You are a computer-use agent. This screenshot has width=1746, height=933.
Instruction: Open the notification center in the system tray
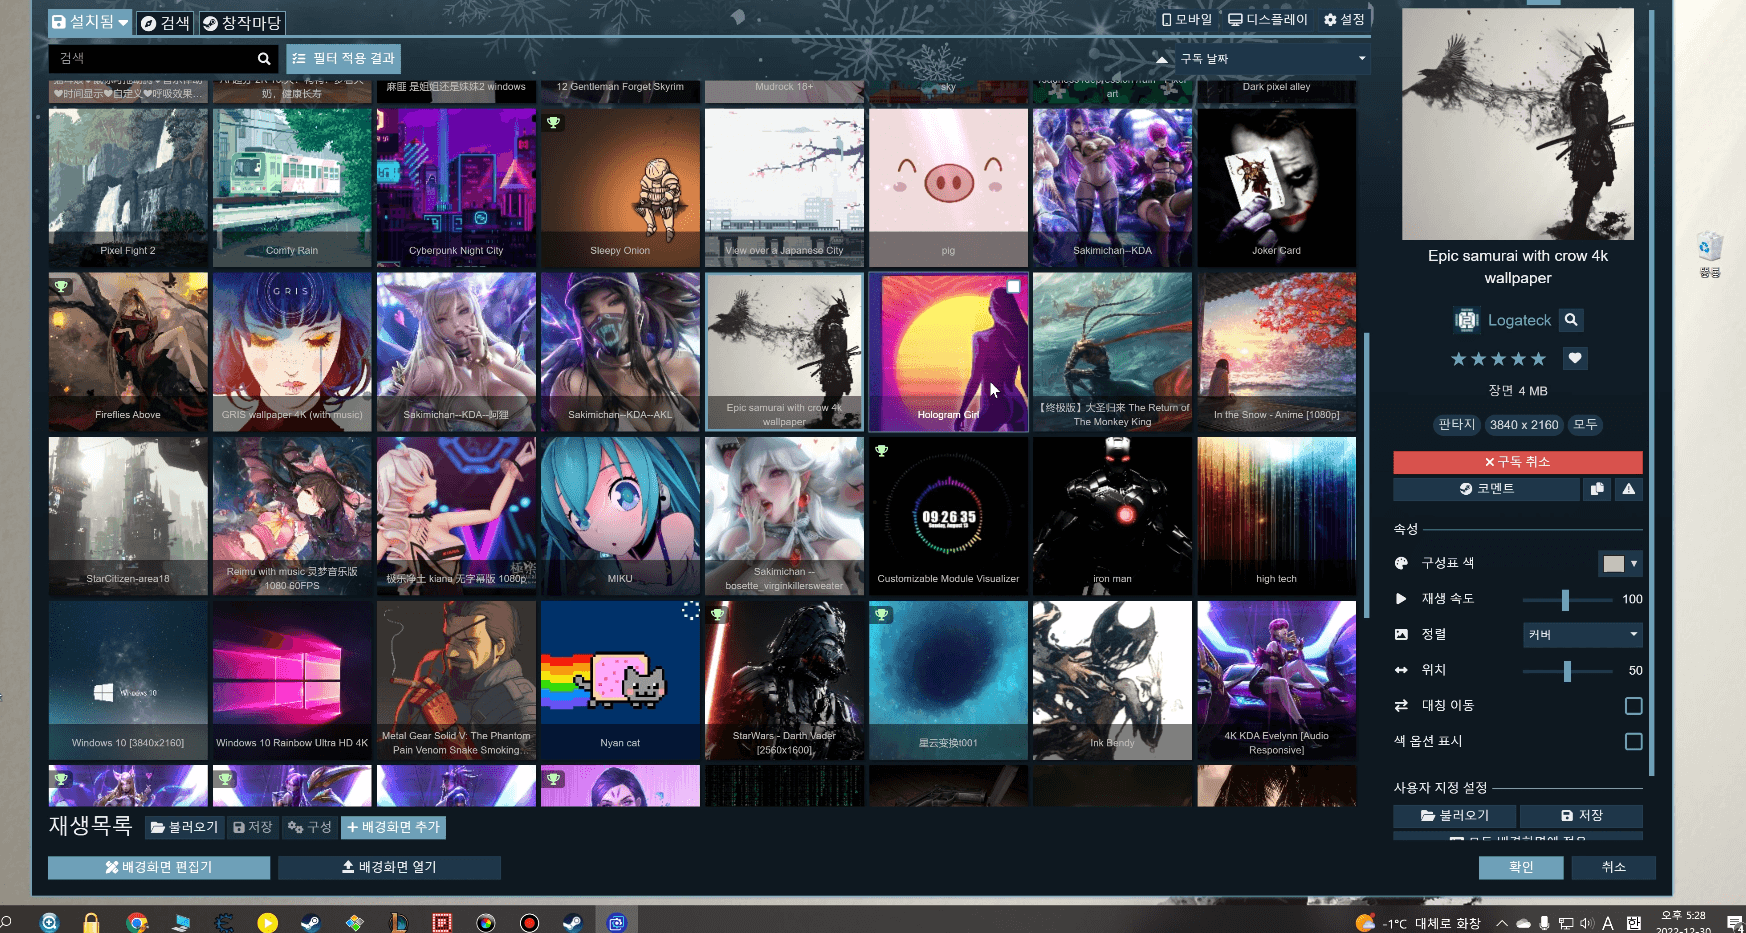[1735, 923]
